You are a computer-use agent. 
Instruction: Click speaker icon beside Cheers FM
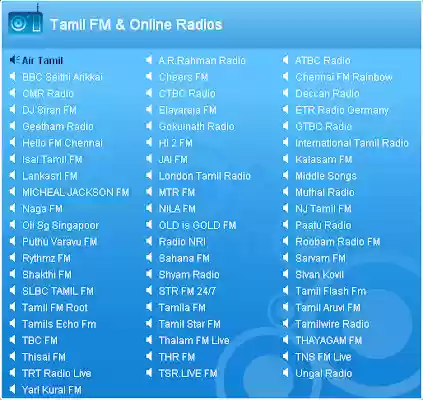[149, 77]
